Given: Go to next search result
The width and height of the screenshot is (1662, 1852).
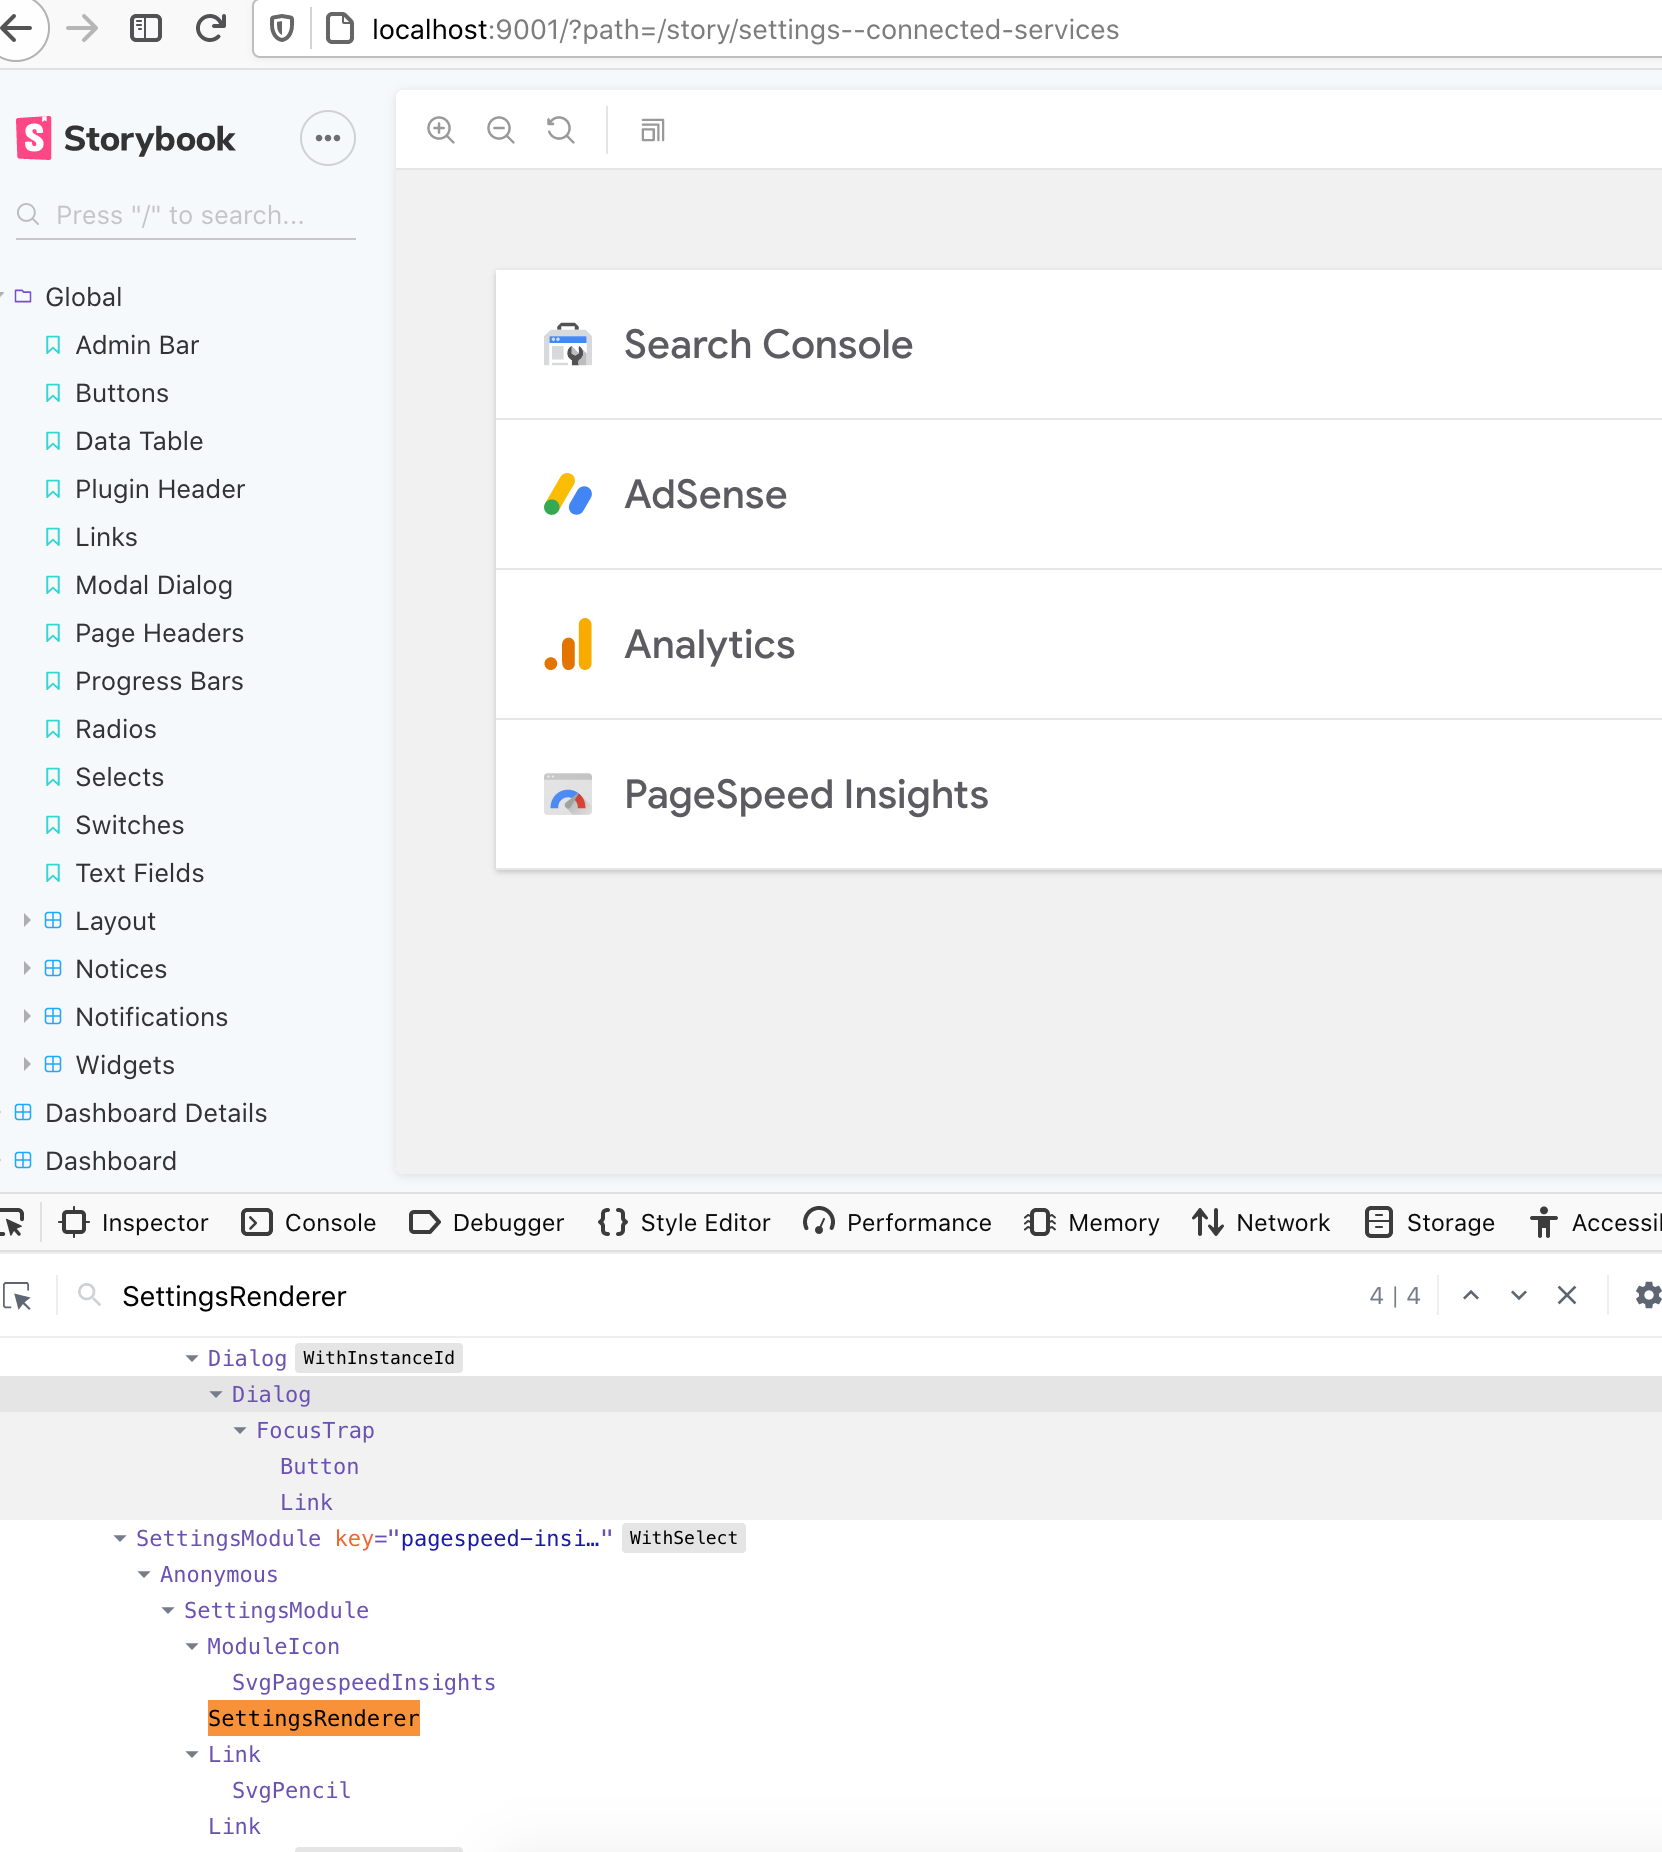Looking at the screenshot, I should pyautogui.click(x=1519, y=1296).
